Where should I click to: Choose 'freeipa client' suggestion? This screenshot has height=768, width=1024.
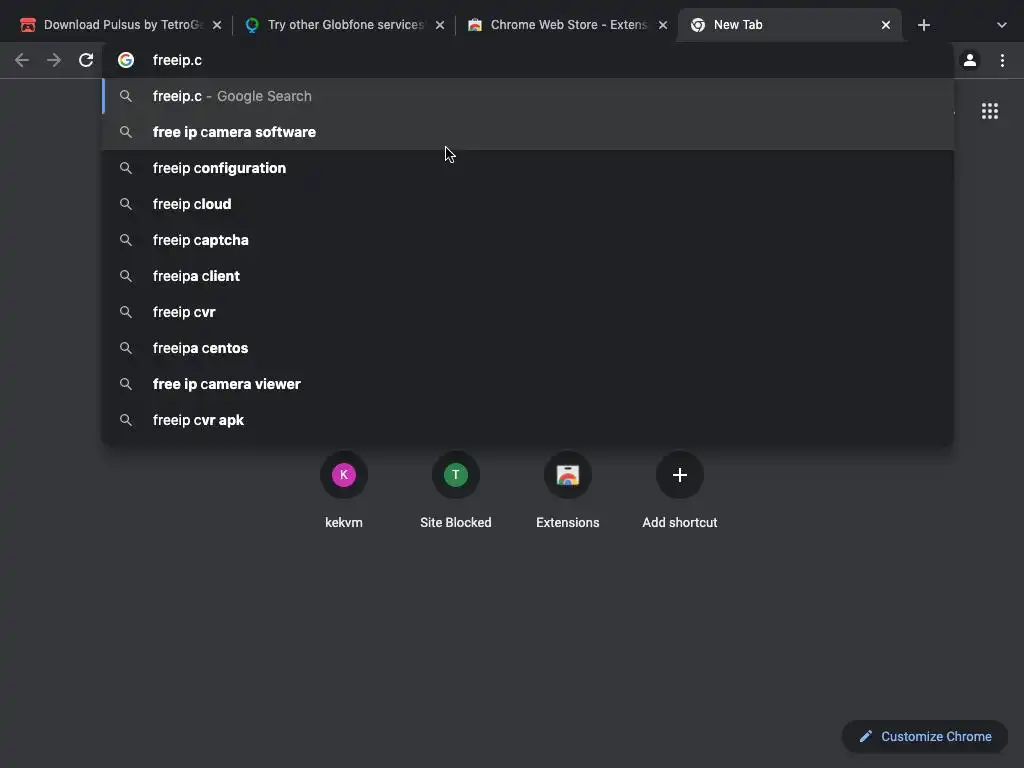528,276
